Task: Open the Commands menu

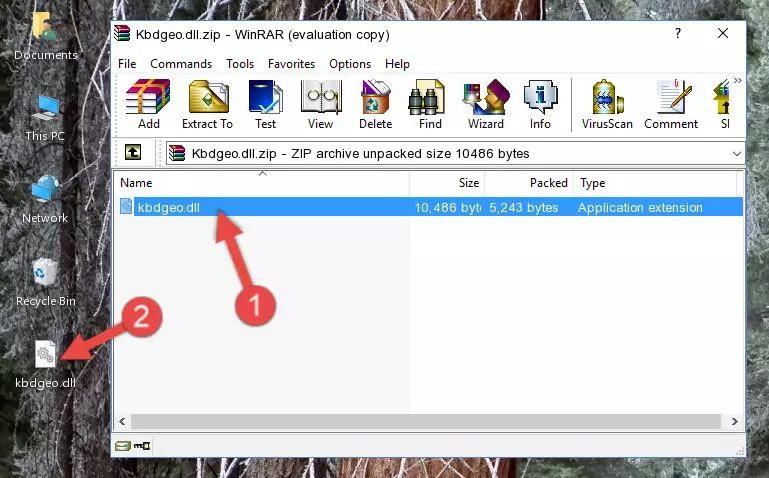Action: tap(181, 64)
